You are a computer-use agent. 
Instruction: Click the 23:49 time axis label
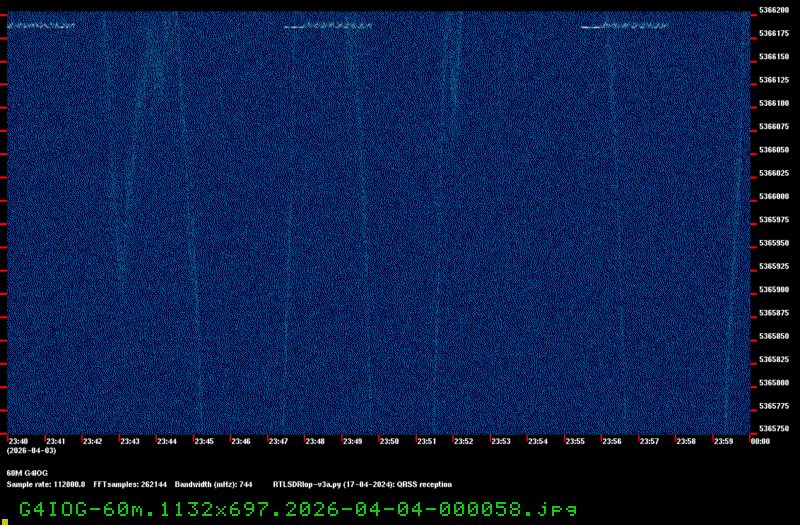(x=353, y=441)
